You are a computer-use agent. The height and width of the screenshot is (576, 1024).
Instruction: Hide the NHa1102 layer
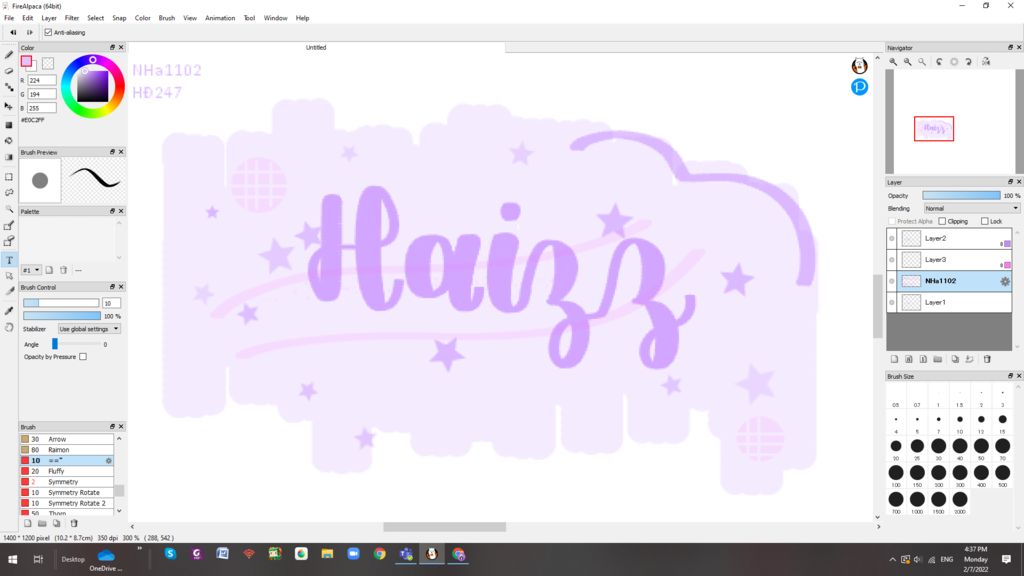pos(892,281)
